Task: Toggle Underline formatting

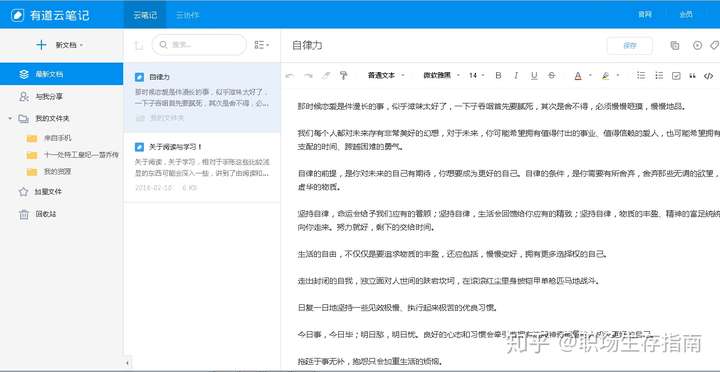Action: [x=534, y=76]
